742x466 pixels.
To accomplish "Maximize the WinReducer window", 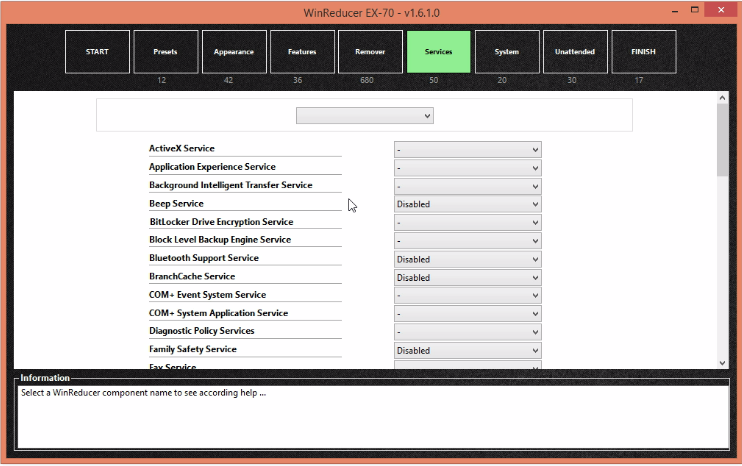I will 695,10.
